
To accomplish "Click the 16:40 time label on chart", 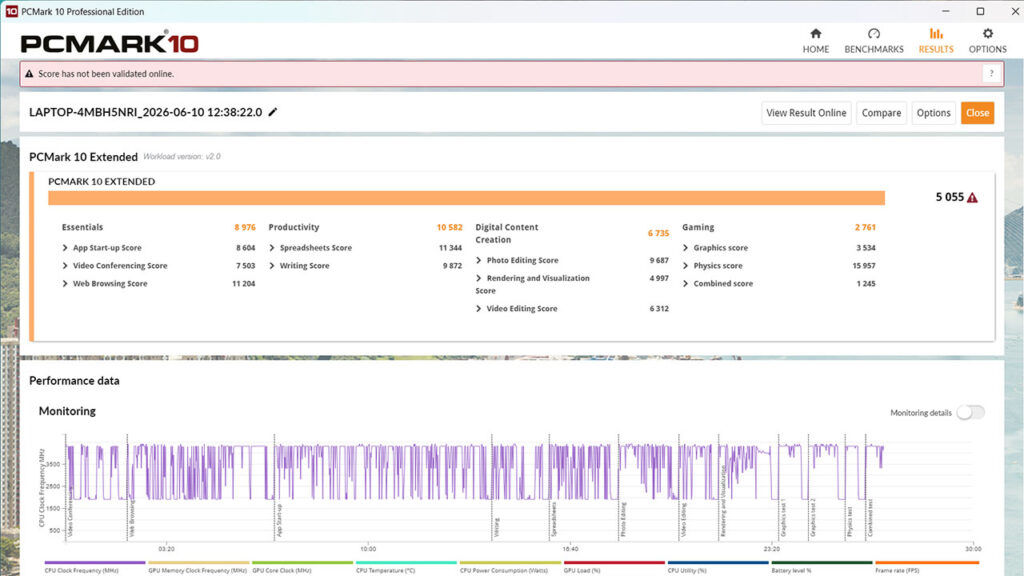I will pyautogui.click(x=570, y=549).
